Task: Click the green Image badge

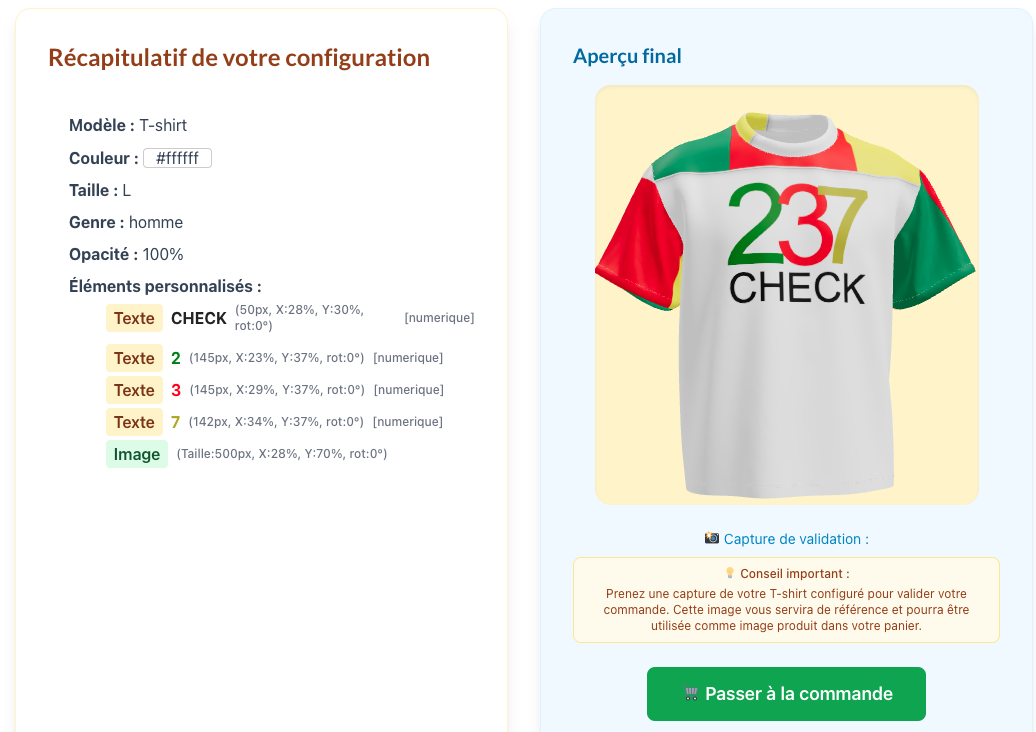Action: pyautogui.click(x=137, y=454)
